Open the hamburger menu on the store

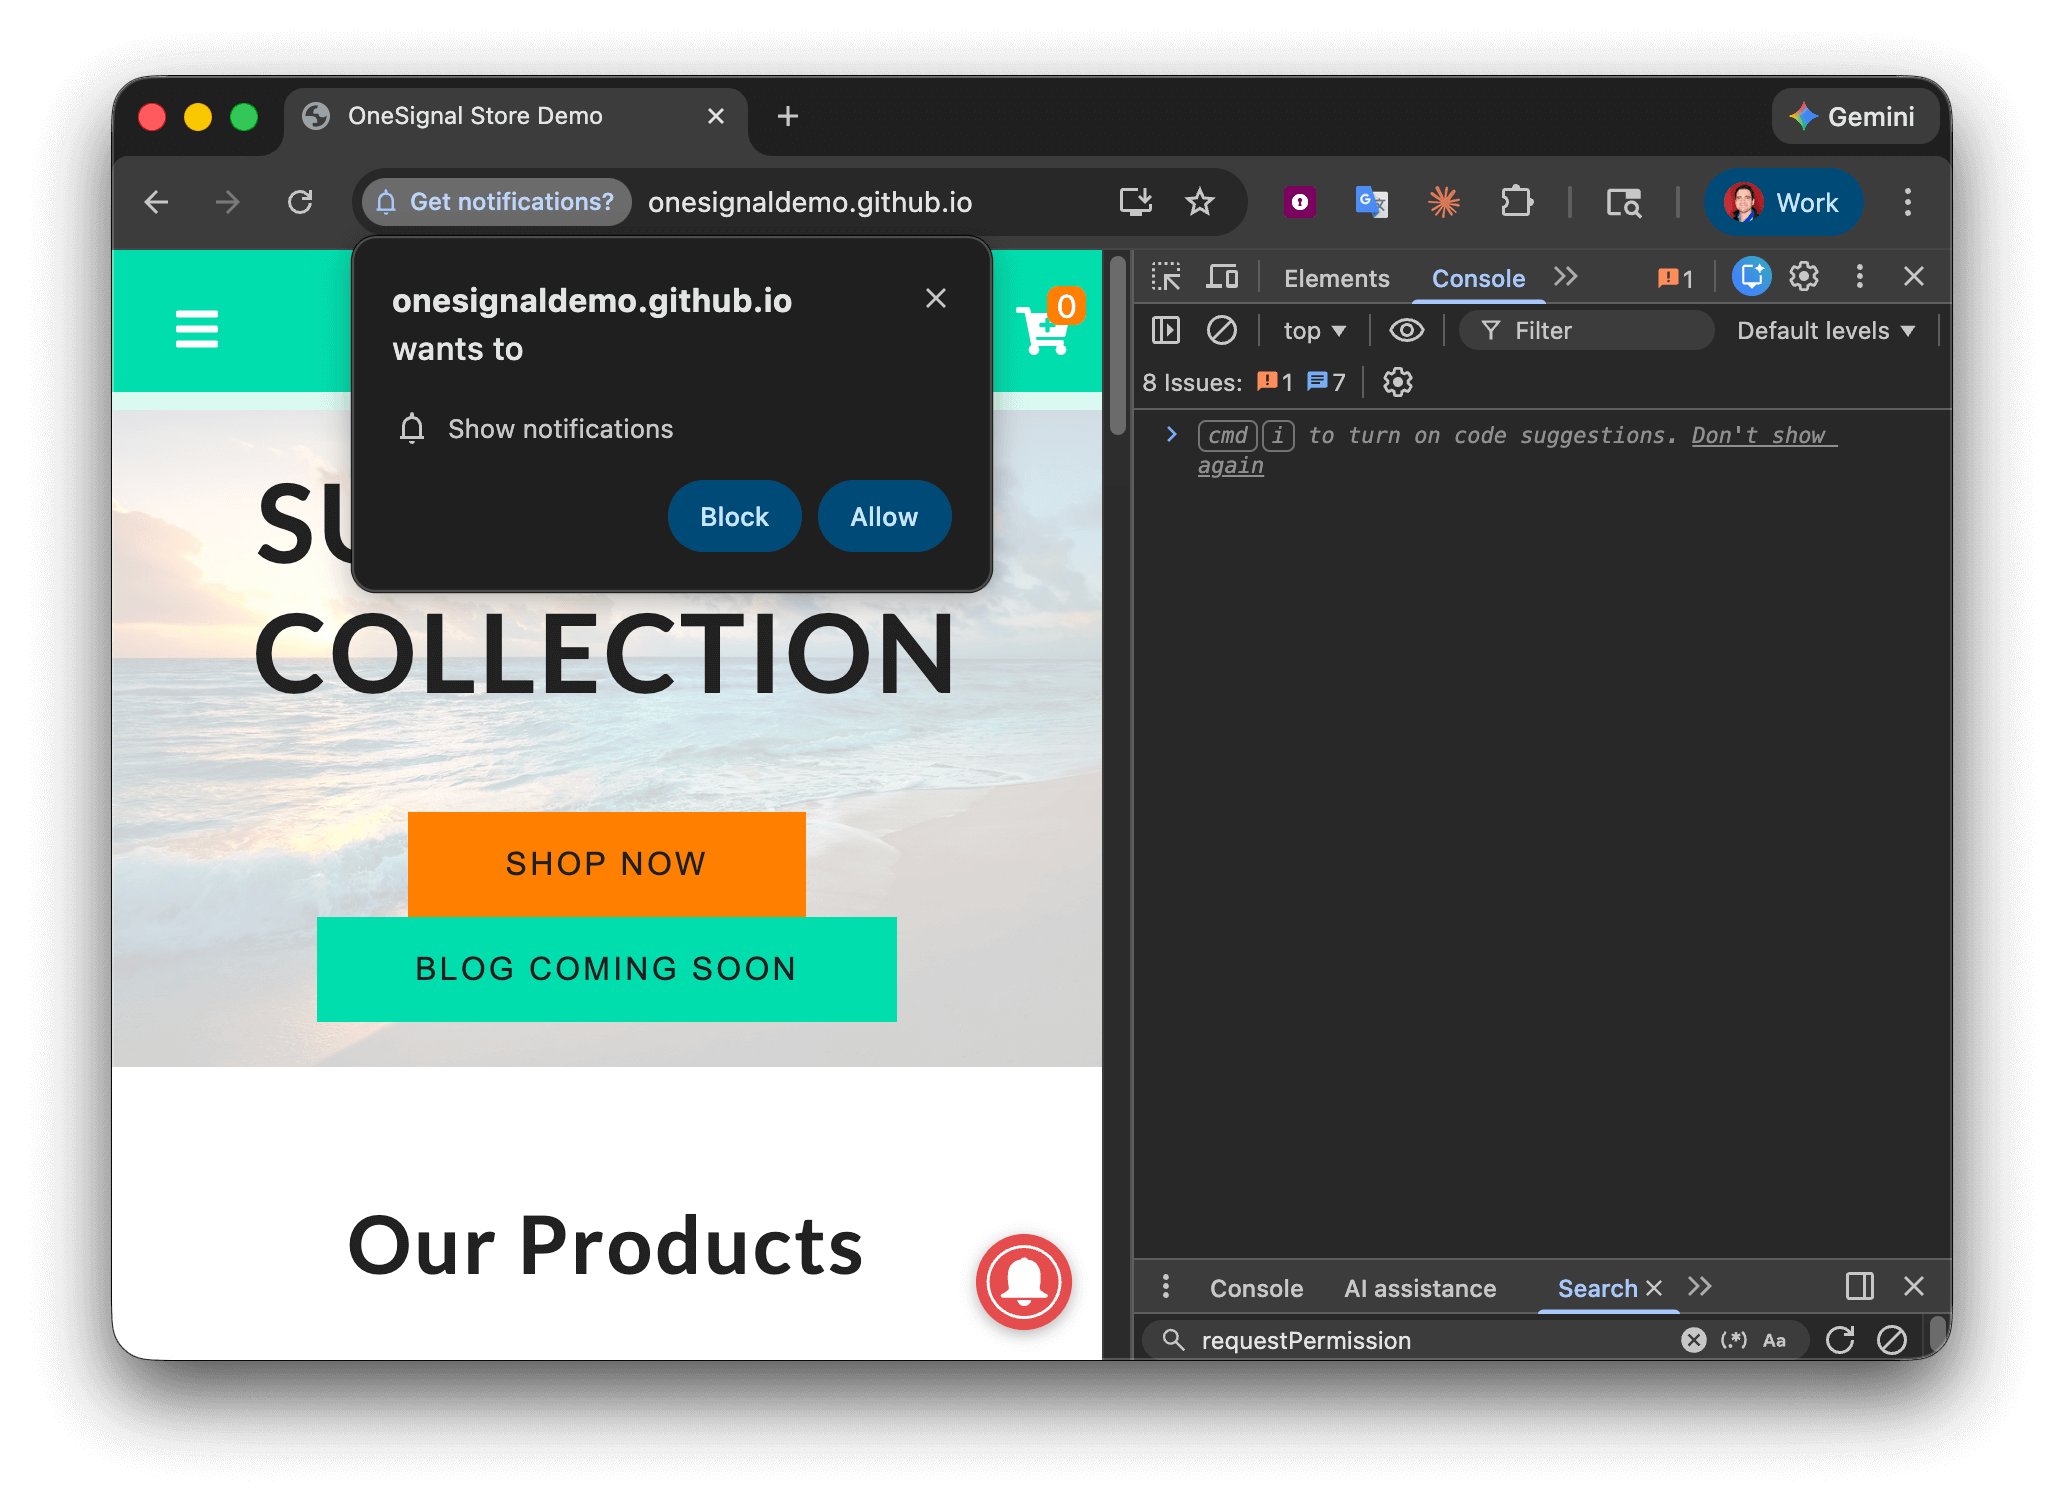click(197, 328)
